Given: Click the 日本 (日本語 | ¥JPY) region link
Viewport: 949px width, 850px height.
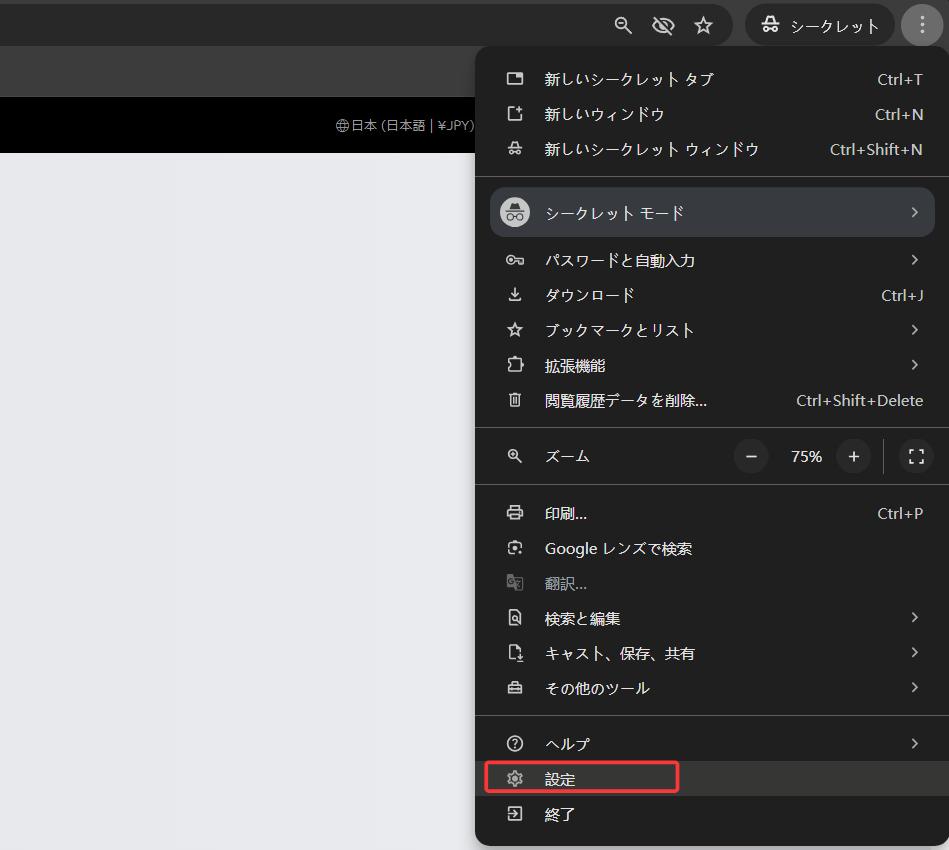Looking at the screenshot, I should coord(403,126).
